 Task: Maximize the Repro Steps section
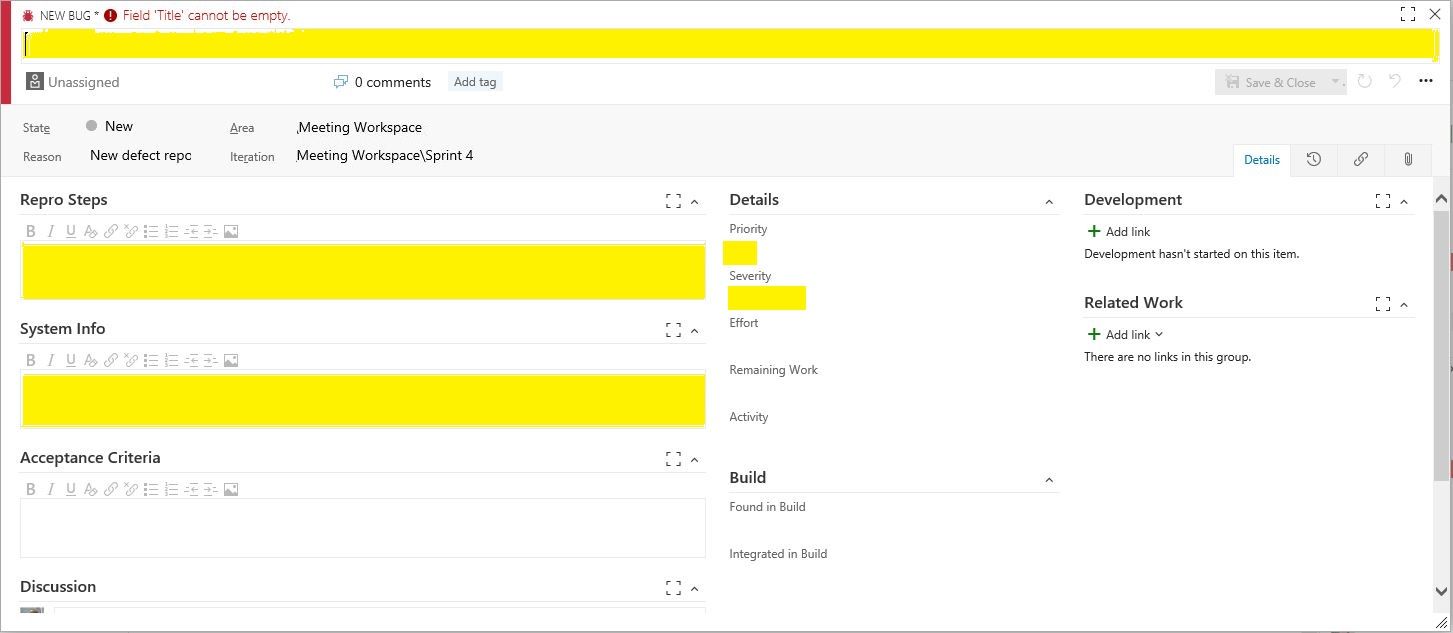tap(673, 201)
